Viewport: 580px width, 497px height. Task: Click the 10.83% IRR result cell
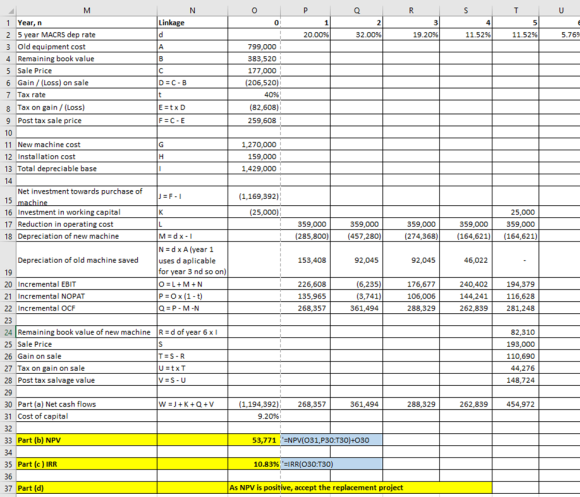[254, 464]
